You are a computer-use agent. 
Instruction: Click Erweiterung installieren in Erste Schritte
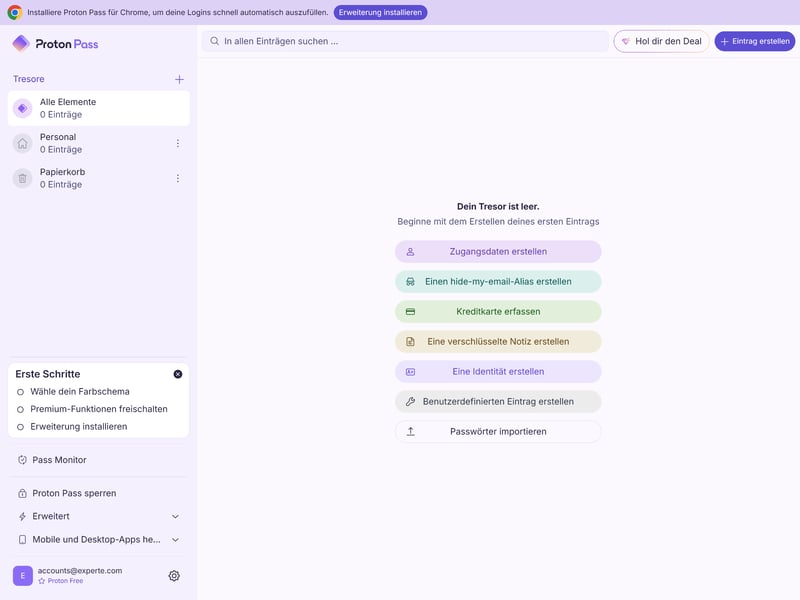(79, 427)
